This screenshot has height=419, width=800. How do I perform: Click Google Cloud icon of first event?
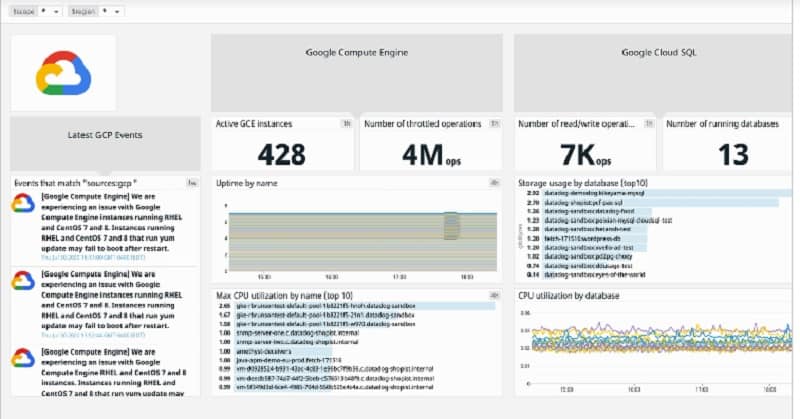click(23, 203)
